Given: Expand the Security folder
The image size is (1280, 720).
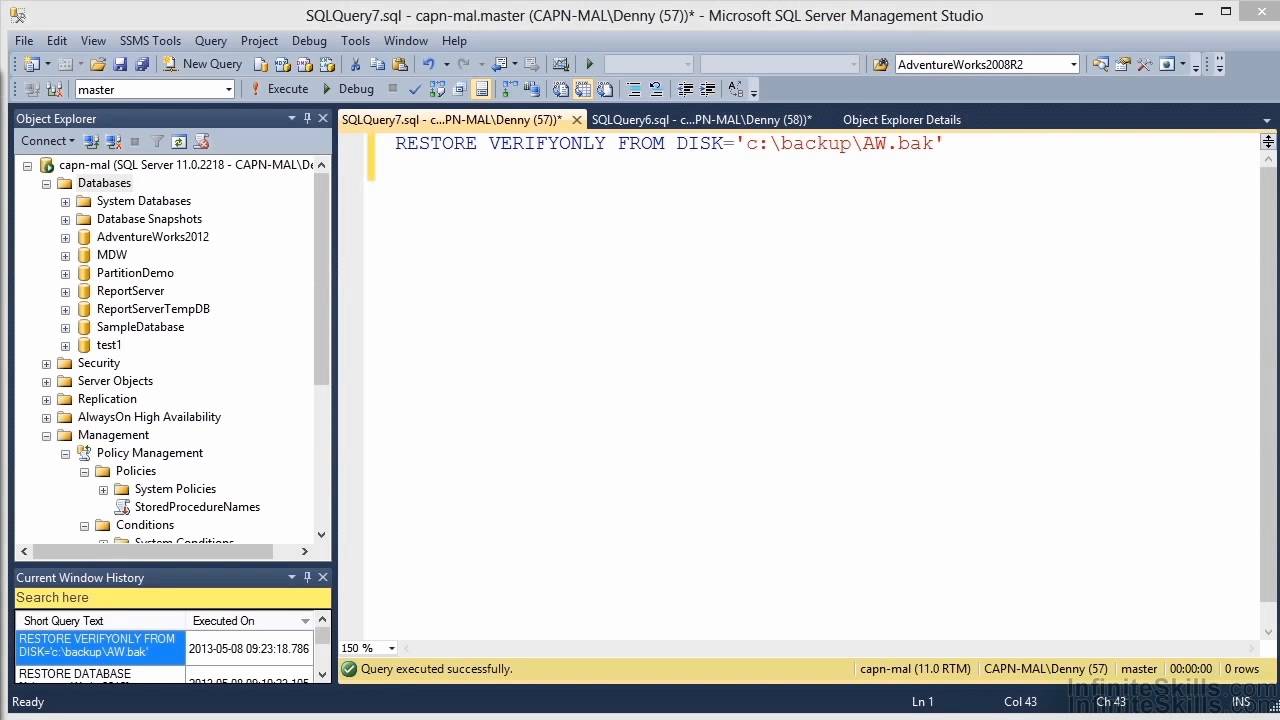Looking at the screenshot, I should [x=46, y=364].
